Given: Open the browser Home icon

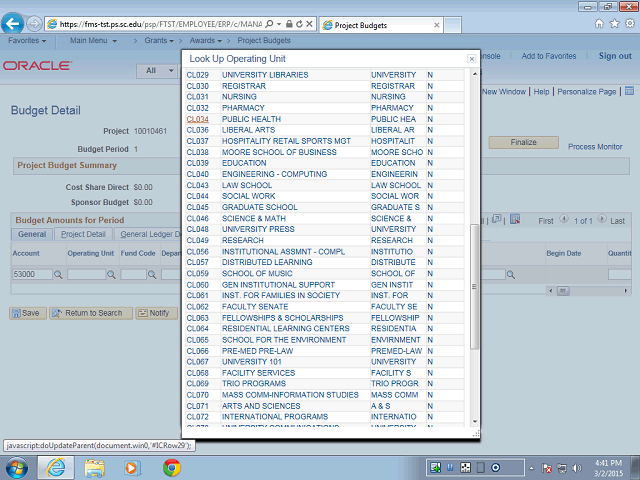Looking at the screenshot, I should [599, 24].
